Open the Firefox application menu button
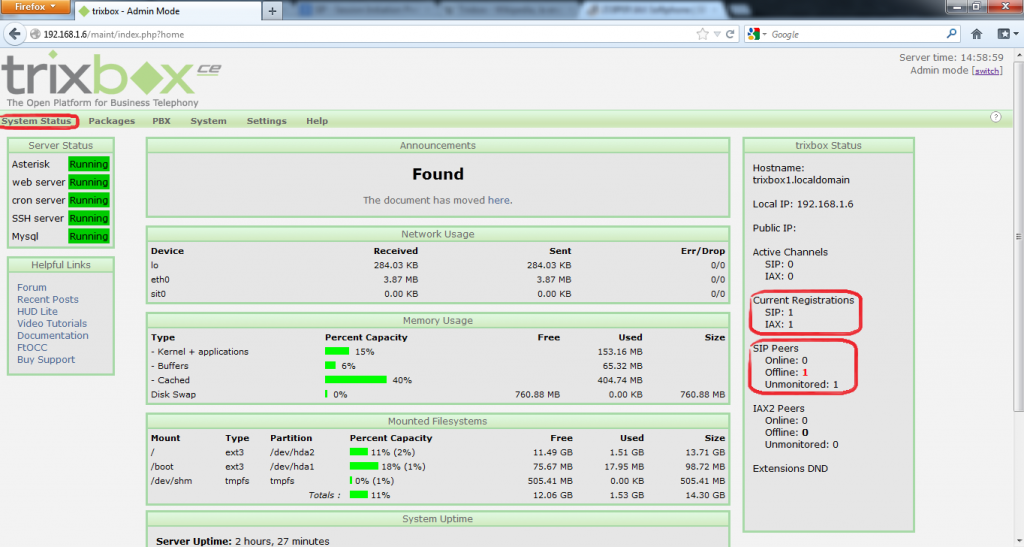Image resolution: width=1024 pixels, height=547 pixels. 36,7
